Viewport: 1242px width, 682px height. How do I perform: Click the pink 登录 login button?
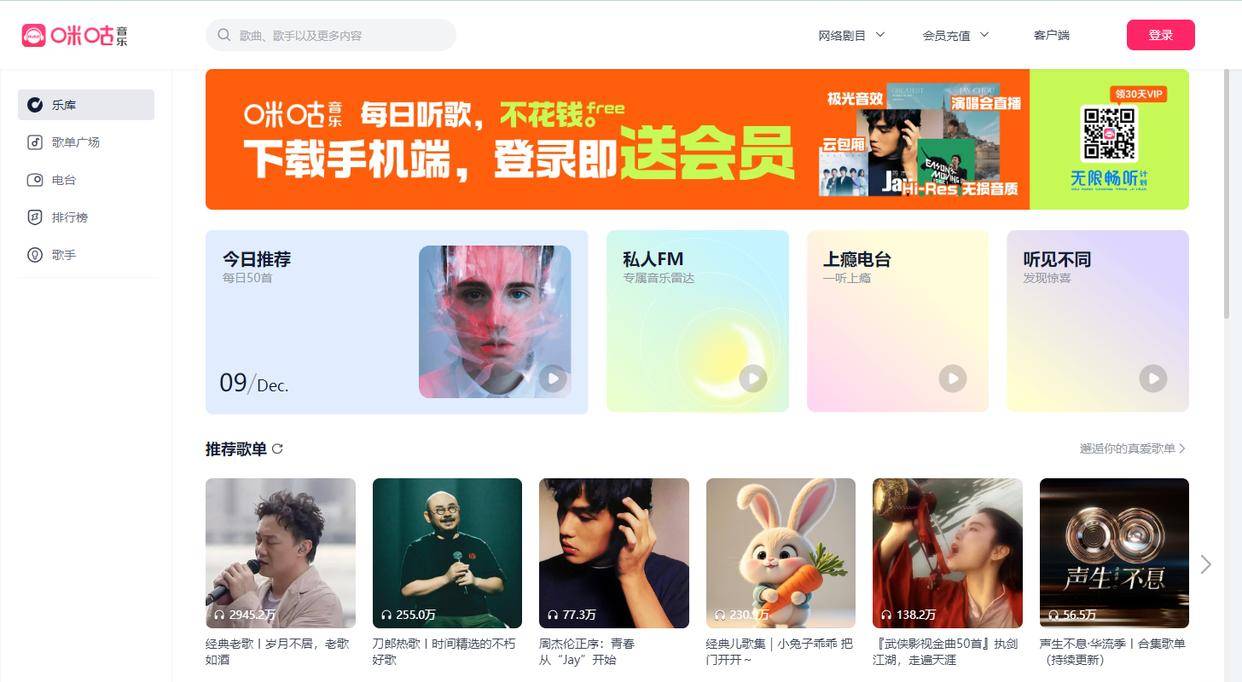(1160, 35)
